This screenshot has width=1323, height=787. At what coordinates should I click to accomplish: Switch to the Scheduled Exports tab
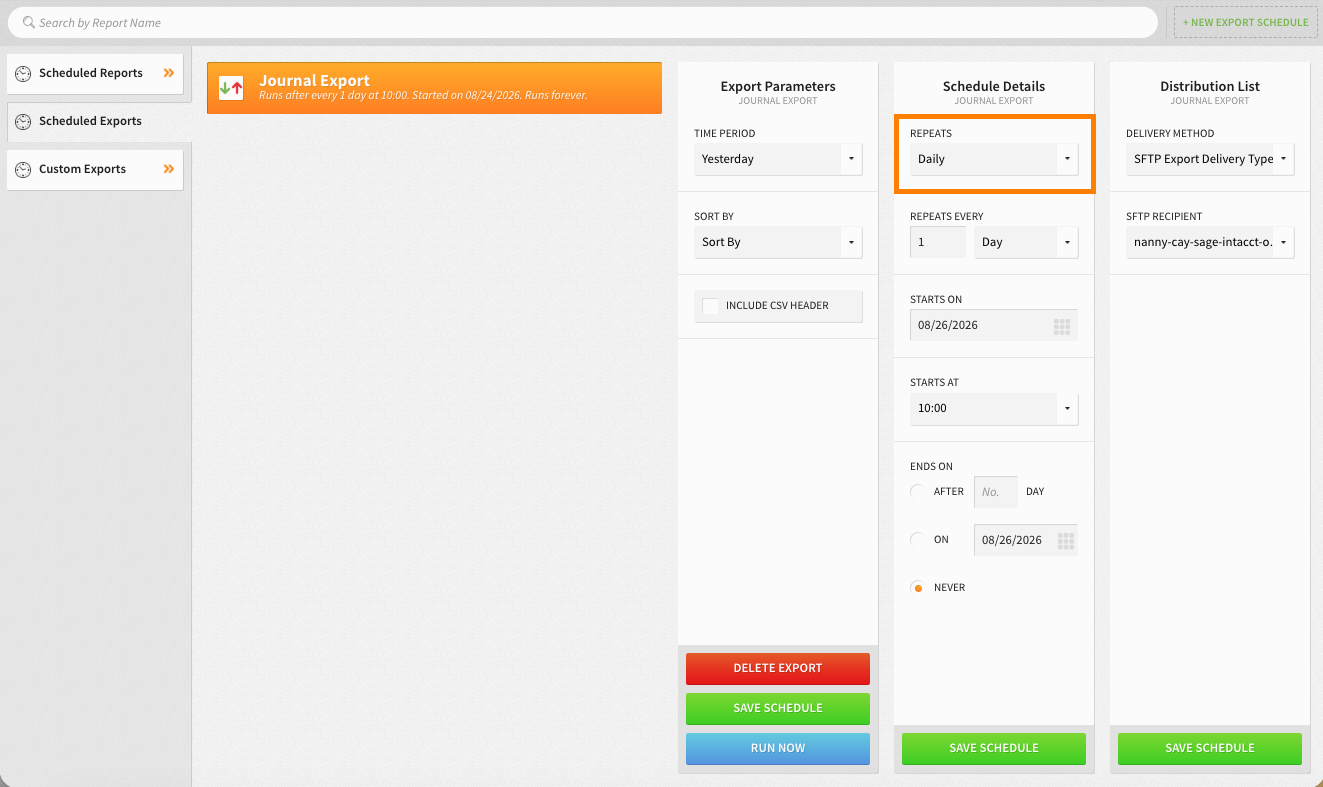click(x=98, y=121)
